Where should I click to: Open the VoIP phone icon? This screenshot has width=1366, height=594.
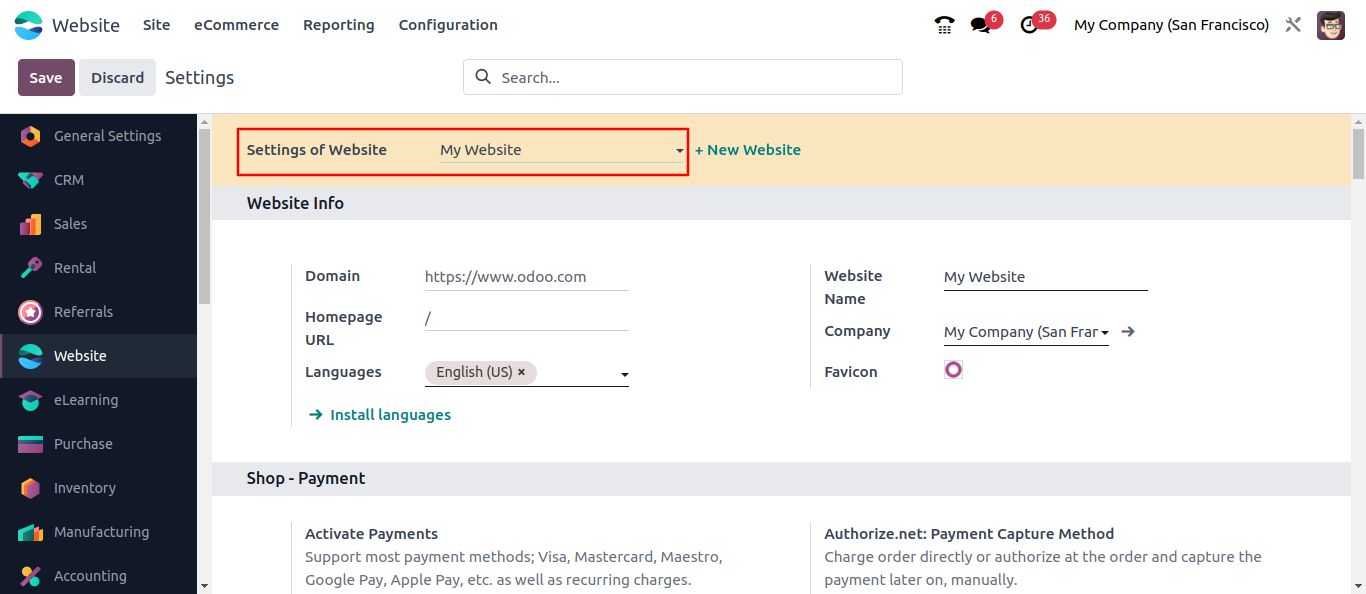[944, 25]
